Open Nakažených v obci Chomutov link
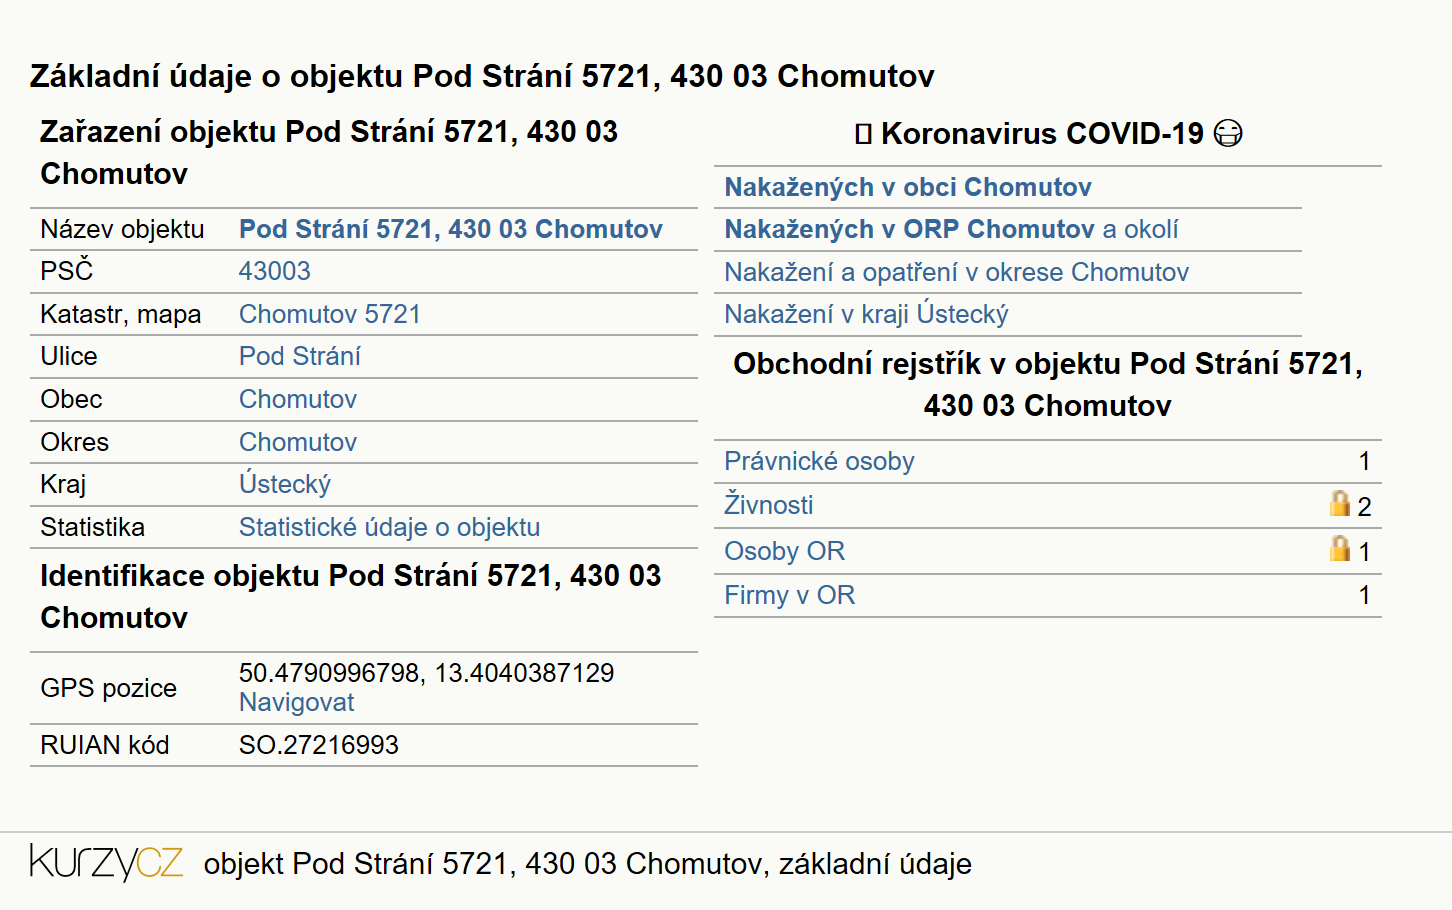1452x910 pixels. pyautogui.click(x=908, y=187)
